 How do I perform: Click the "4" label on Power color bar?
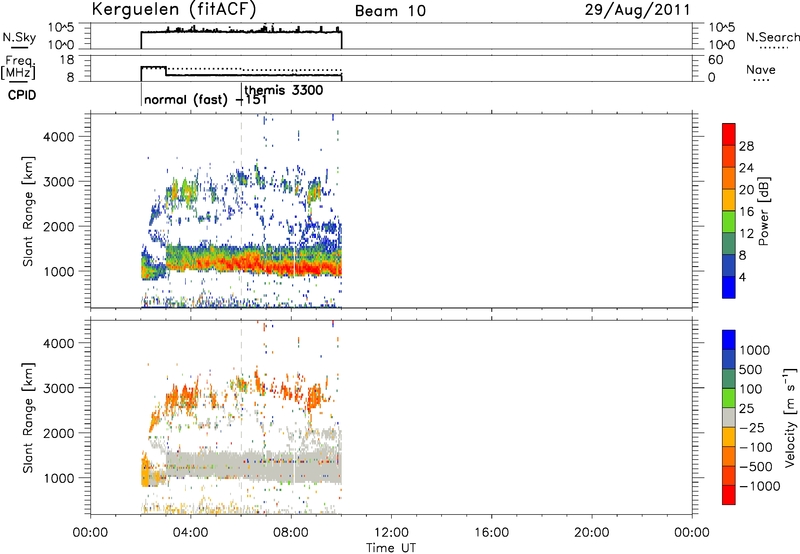tap(742, 277)
